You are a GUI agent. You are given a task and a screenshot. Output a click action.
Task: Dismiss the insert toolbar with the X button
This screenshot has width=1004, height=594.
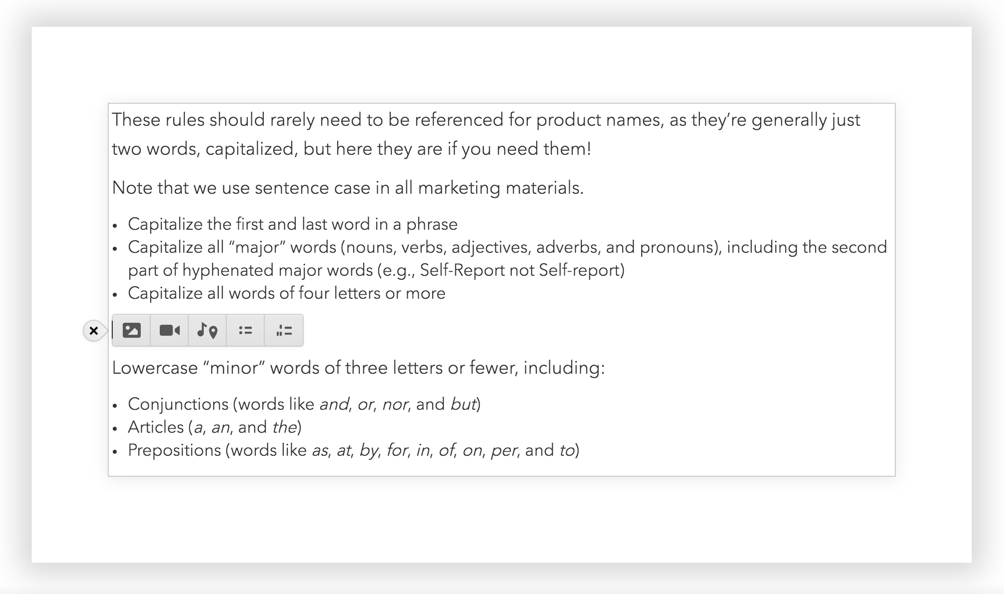click(x=94, y=330)
